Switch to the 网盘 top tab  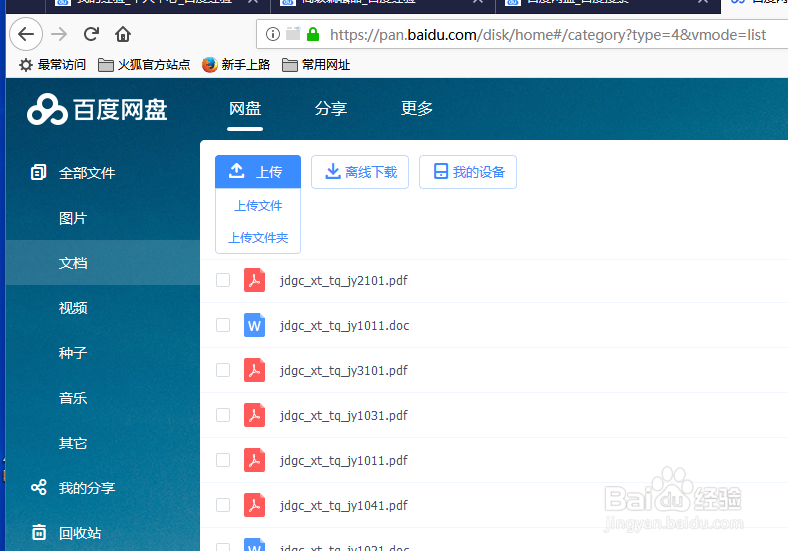[x=245, y=109]
